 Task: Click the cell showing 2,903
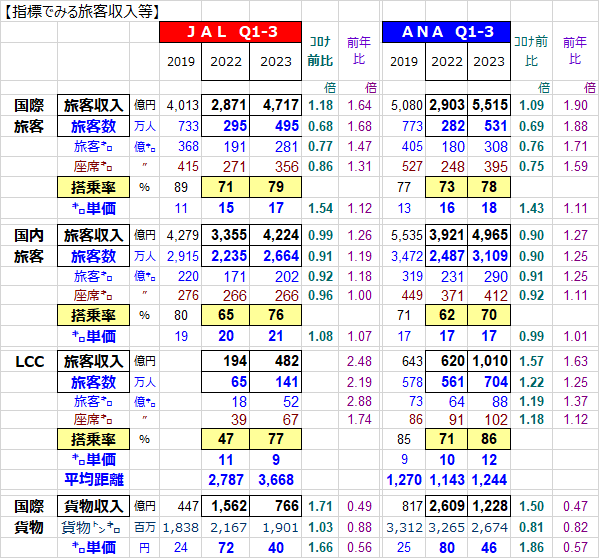coord(447,105)
